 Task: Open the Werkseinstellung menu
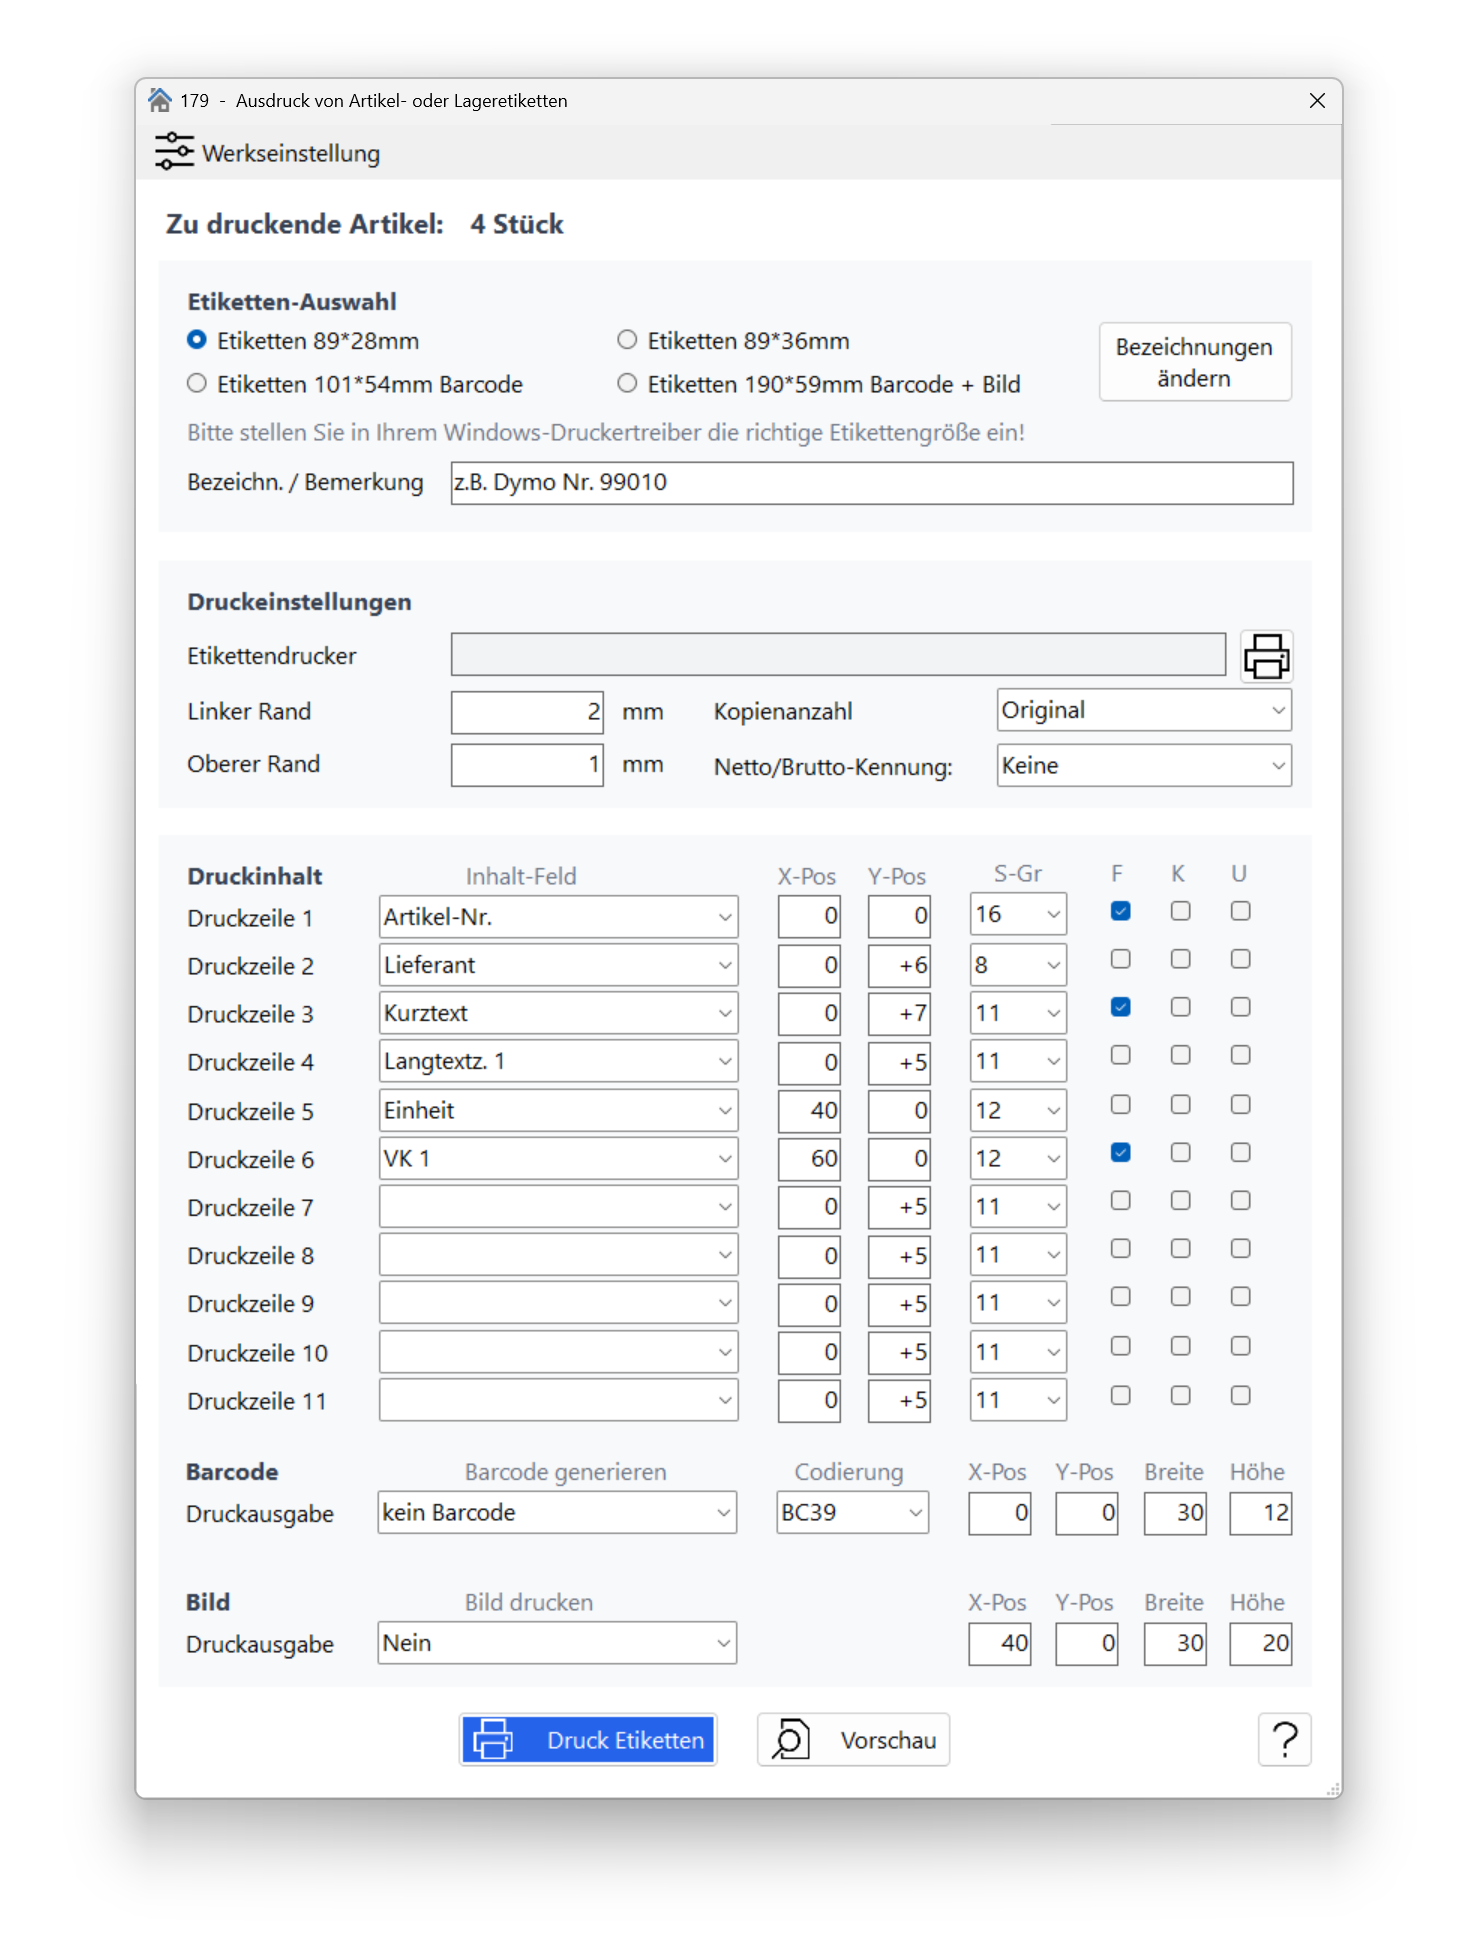268,153
